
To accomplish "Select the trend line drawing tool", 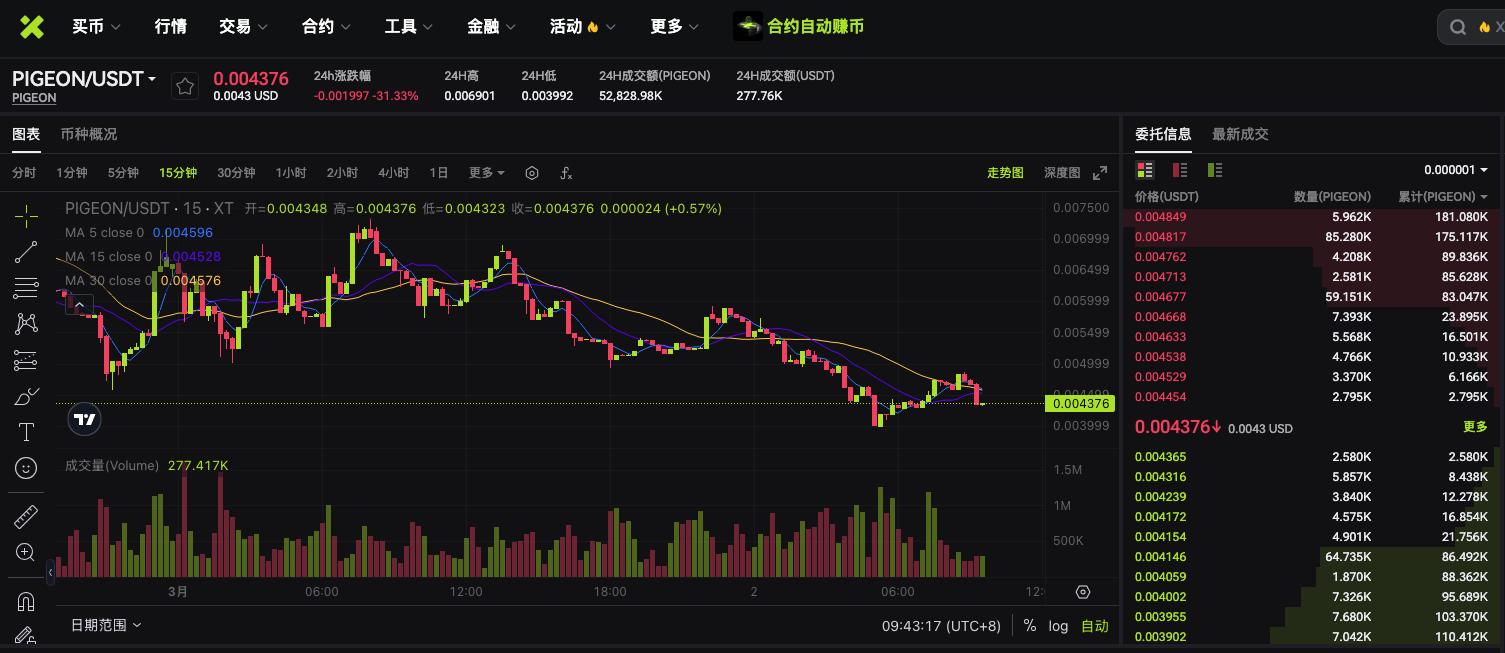I will pyautogui.click(x=26, y=252).
